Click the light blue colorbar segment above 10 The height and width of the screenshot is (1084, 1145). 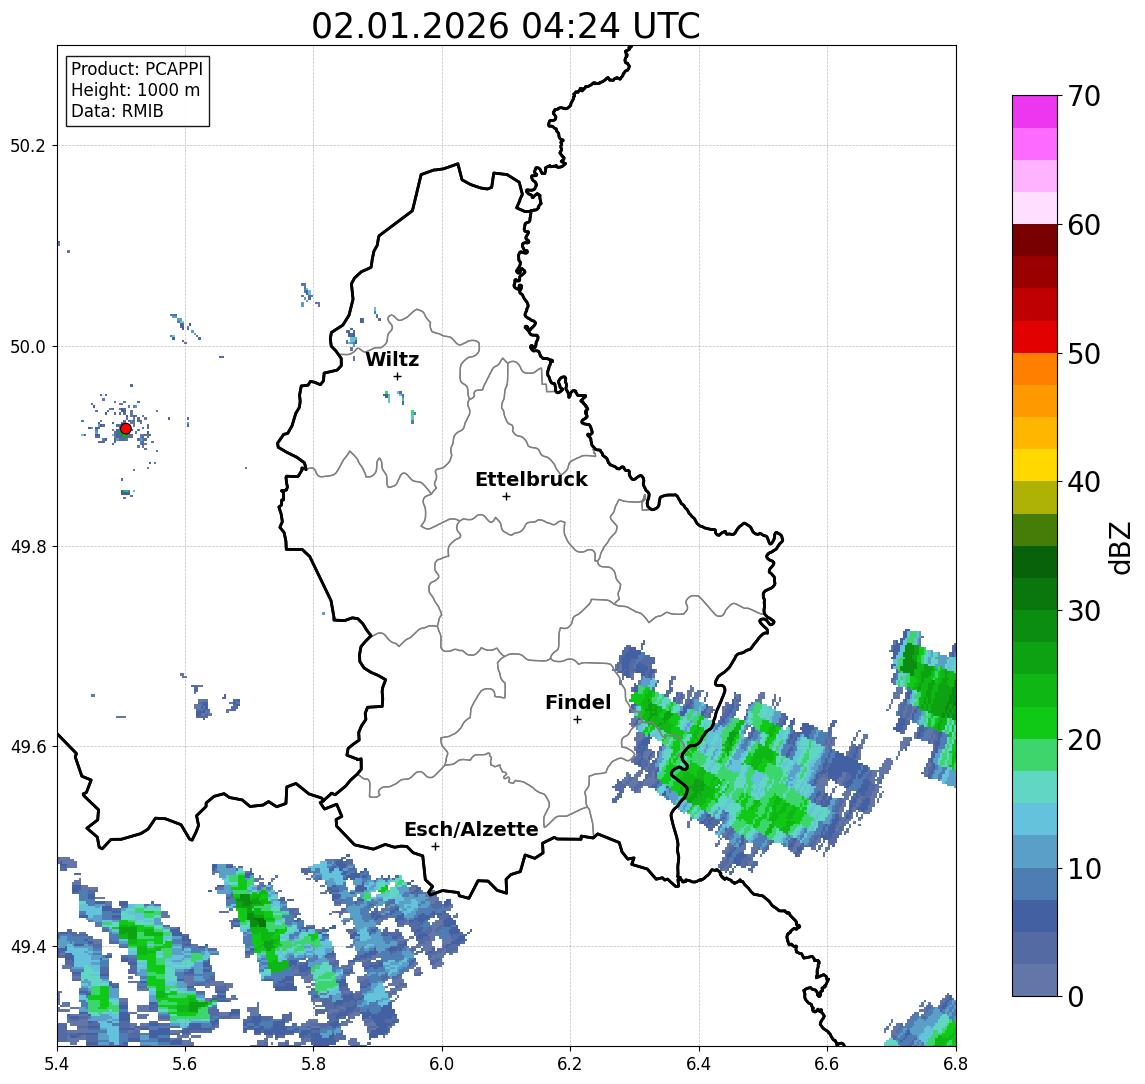(1035, 851)
